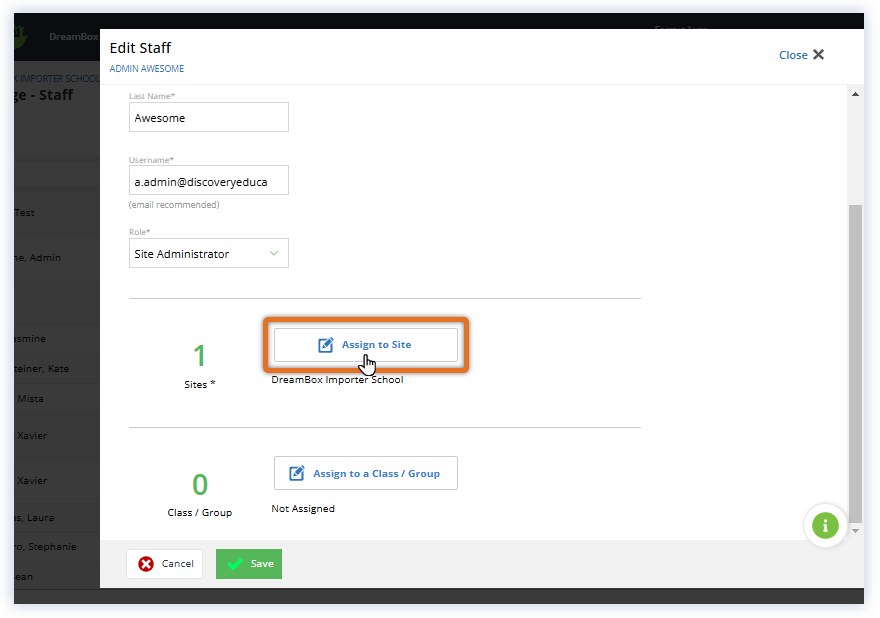Focus the Last Name field containing Awesome

tap(209, 117)
